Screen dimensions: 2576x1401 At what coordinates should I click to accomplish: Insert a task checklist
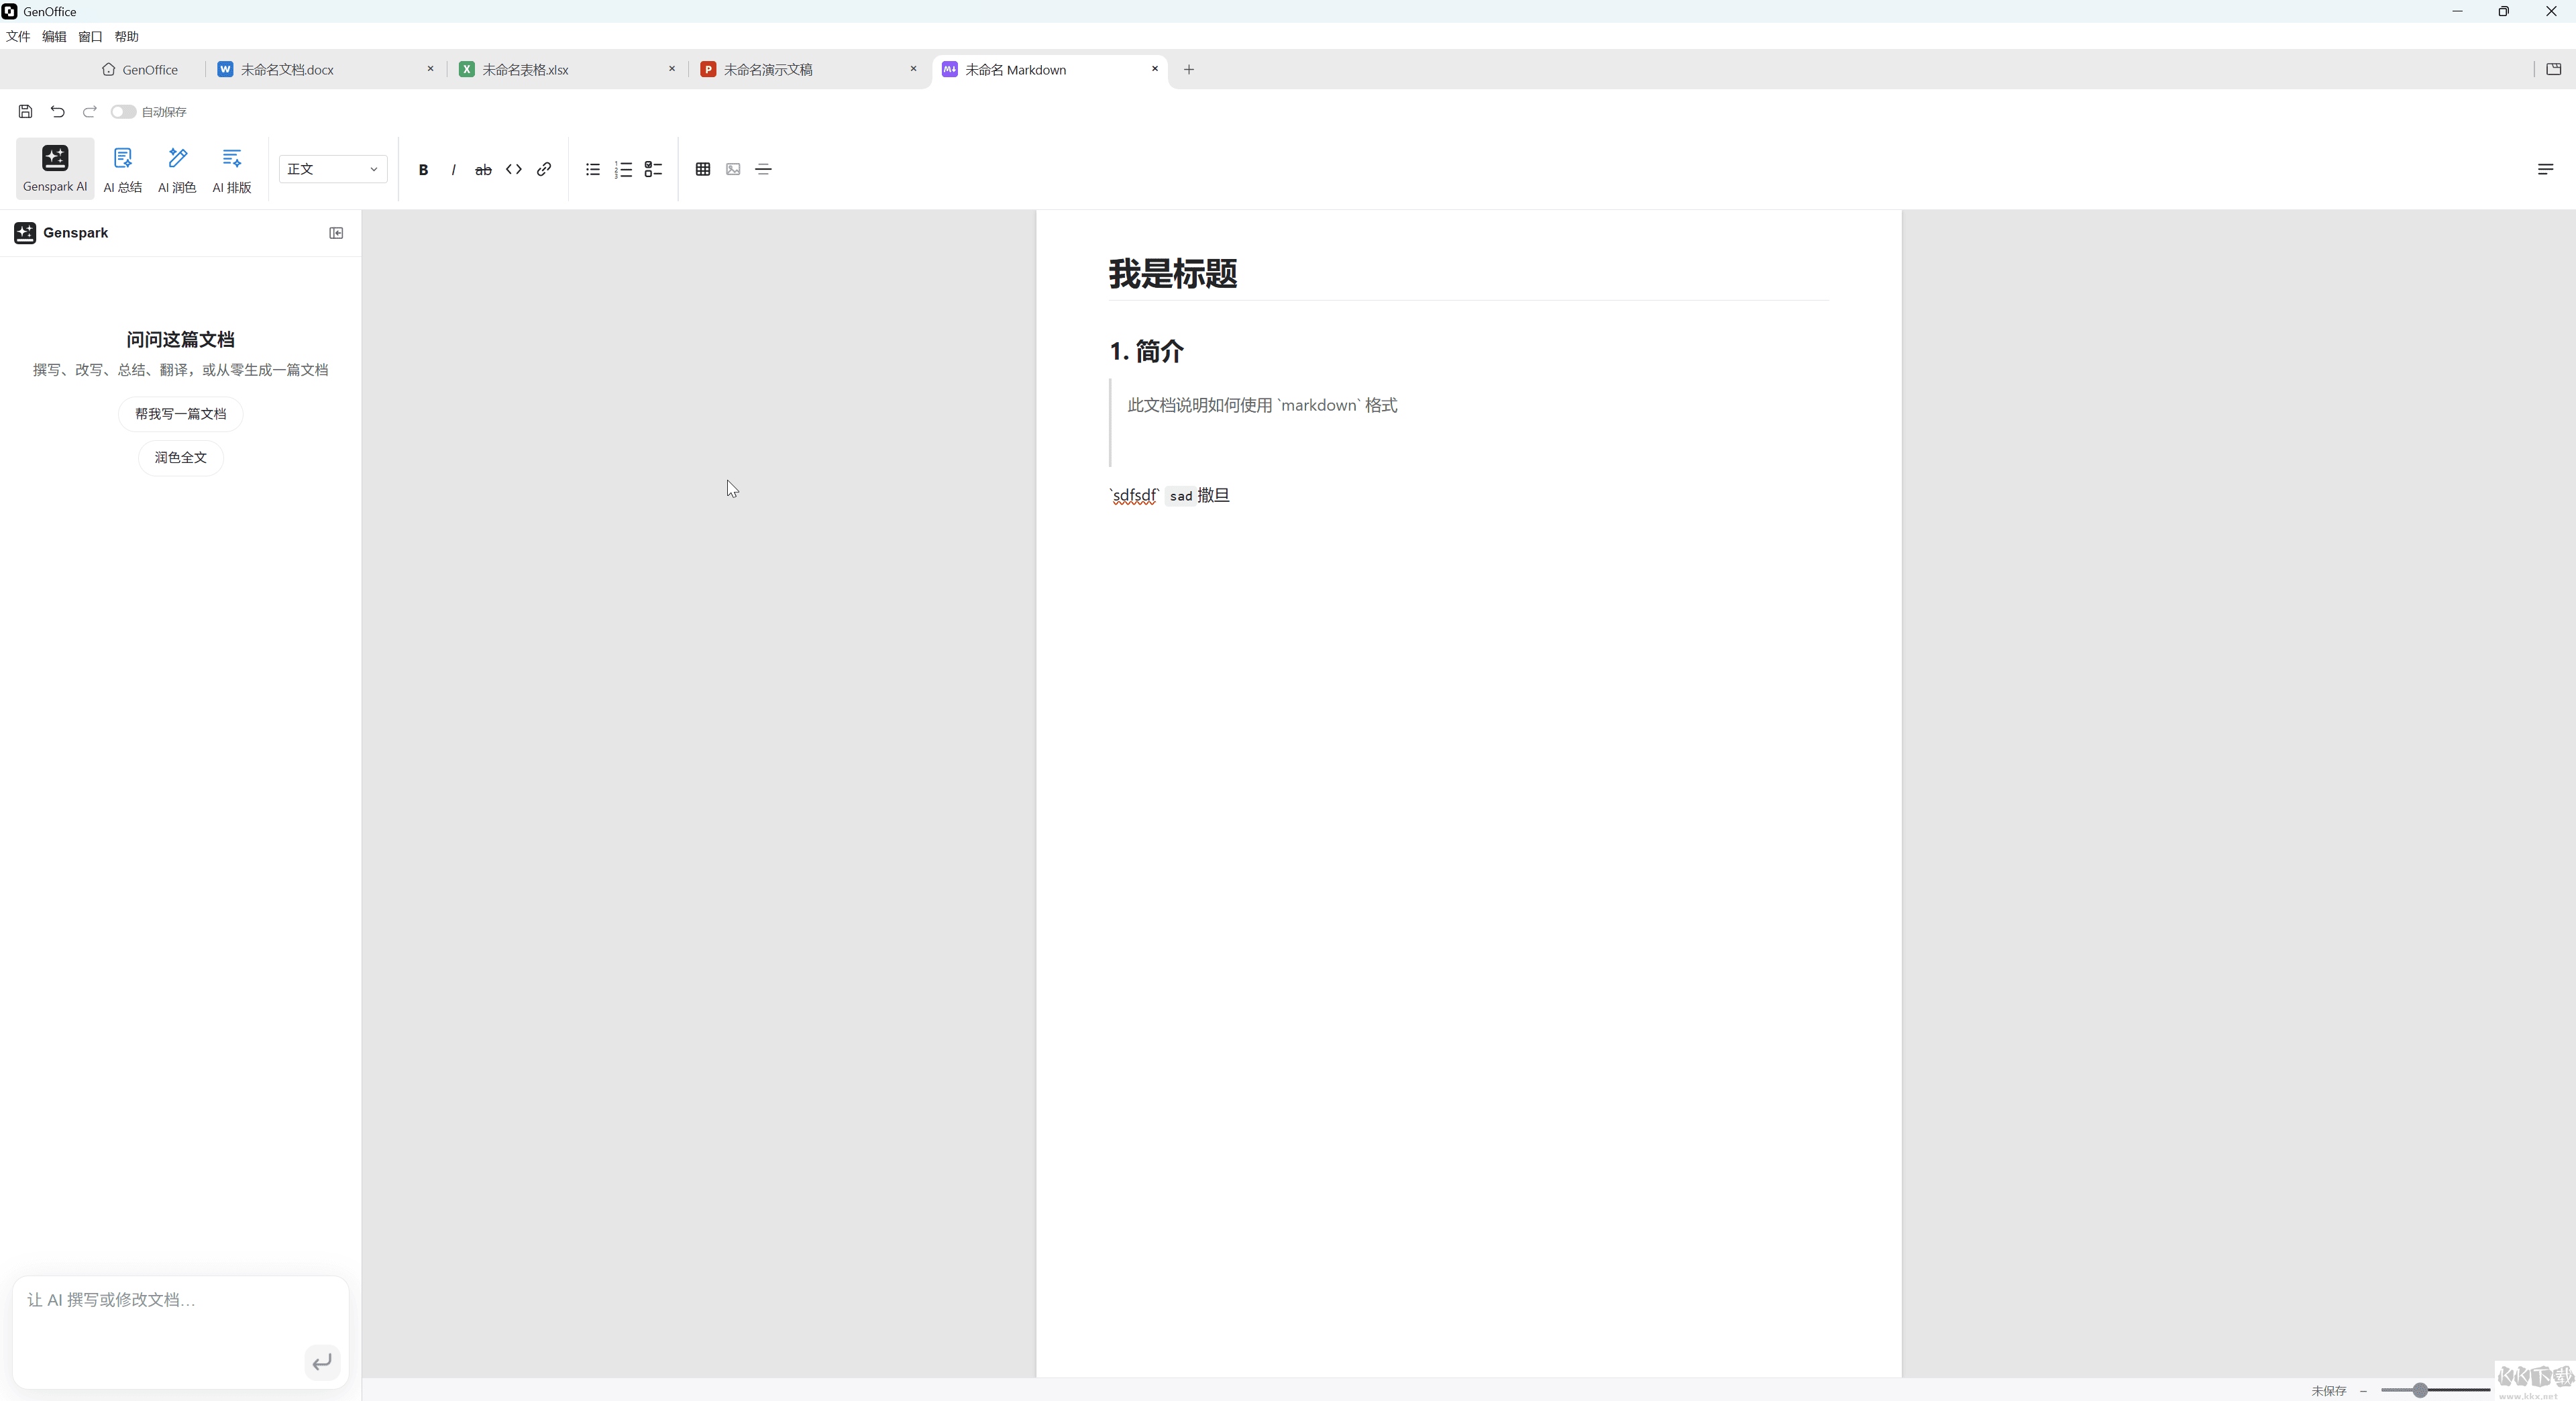(x=653, y=169)
